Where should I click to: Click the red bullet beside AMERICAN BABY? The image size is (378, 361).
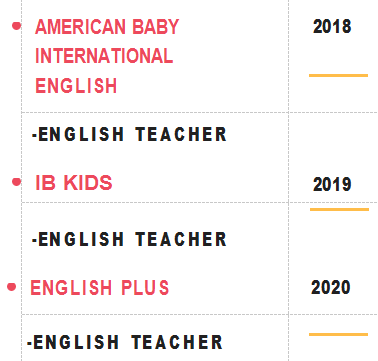pyautogui.click(x=16, y=26)
